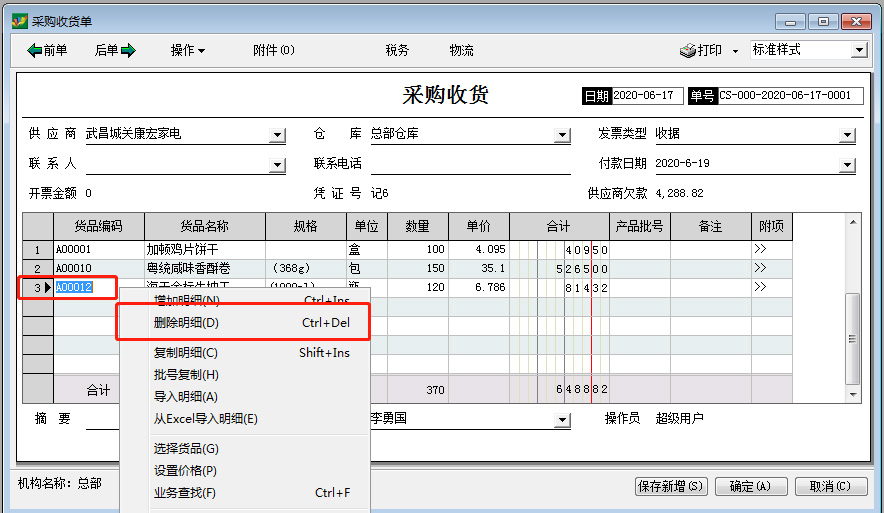Expand the 标准样式 style dropdown
Image resolution: width=884 pixels, height=513 pixels.
coord(859,50)
